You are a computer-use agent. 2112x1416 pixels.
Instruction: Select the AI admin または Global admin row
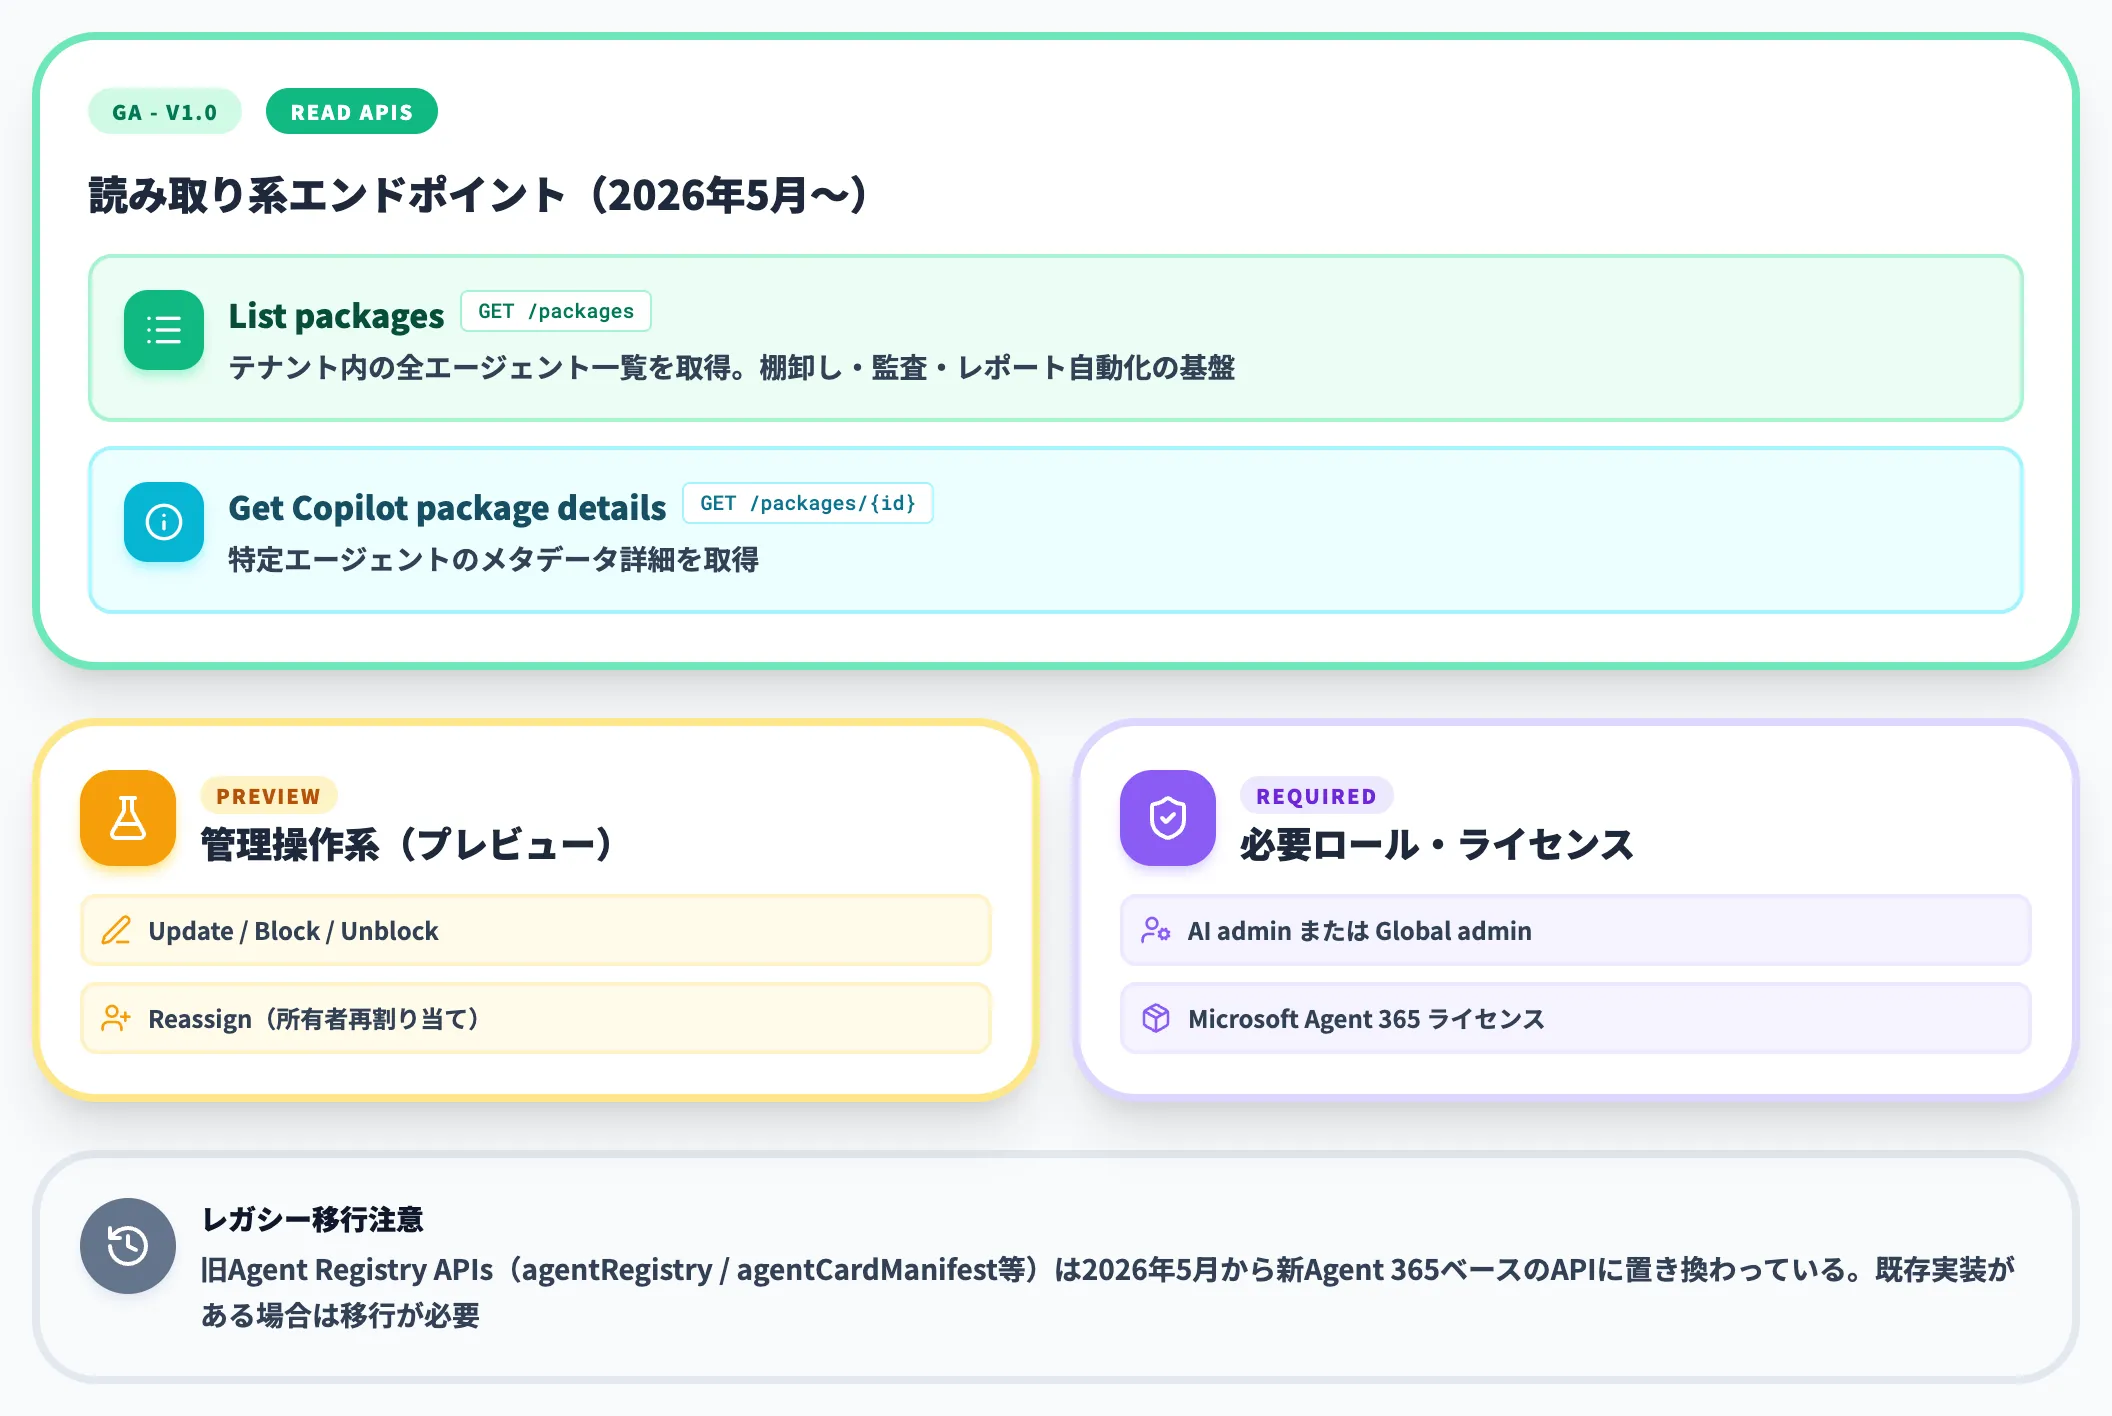tap(1576, 931)
